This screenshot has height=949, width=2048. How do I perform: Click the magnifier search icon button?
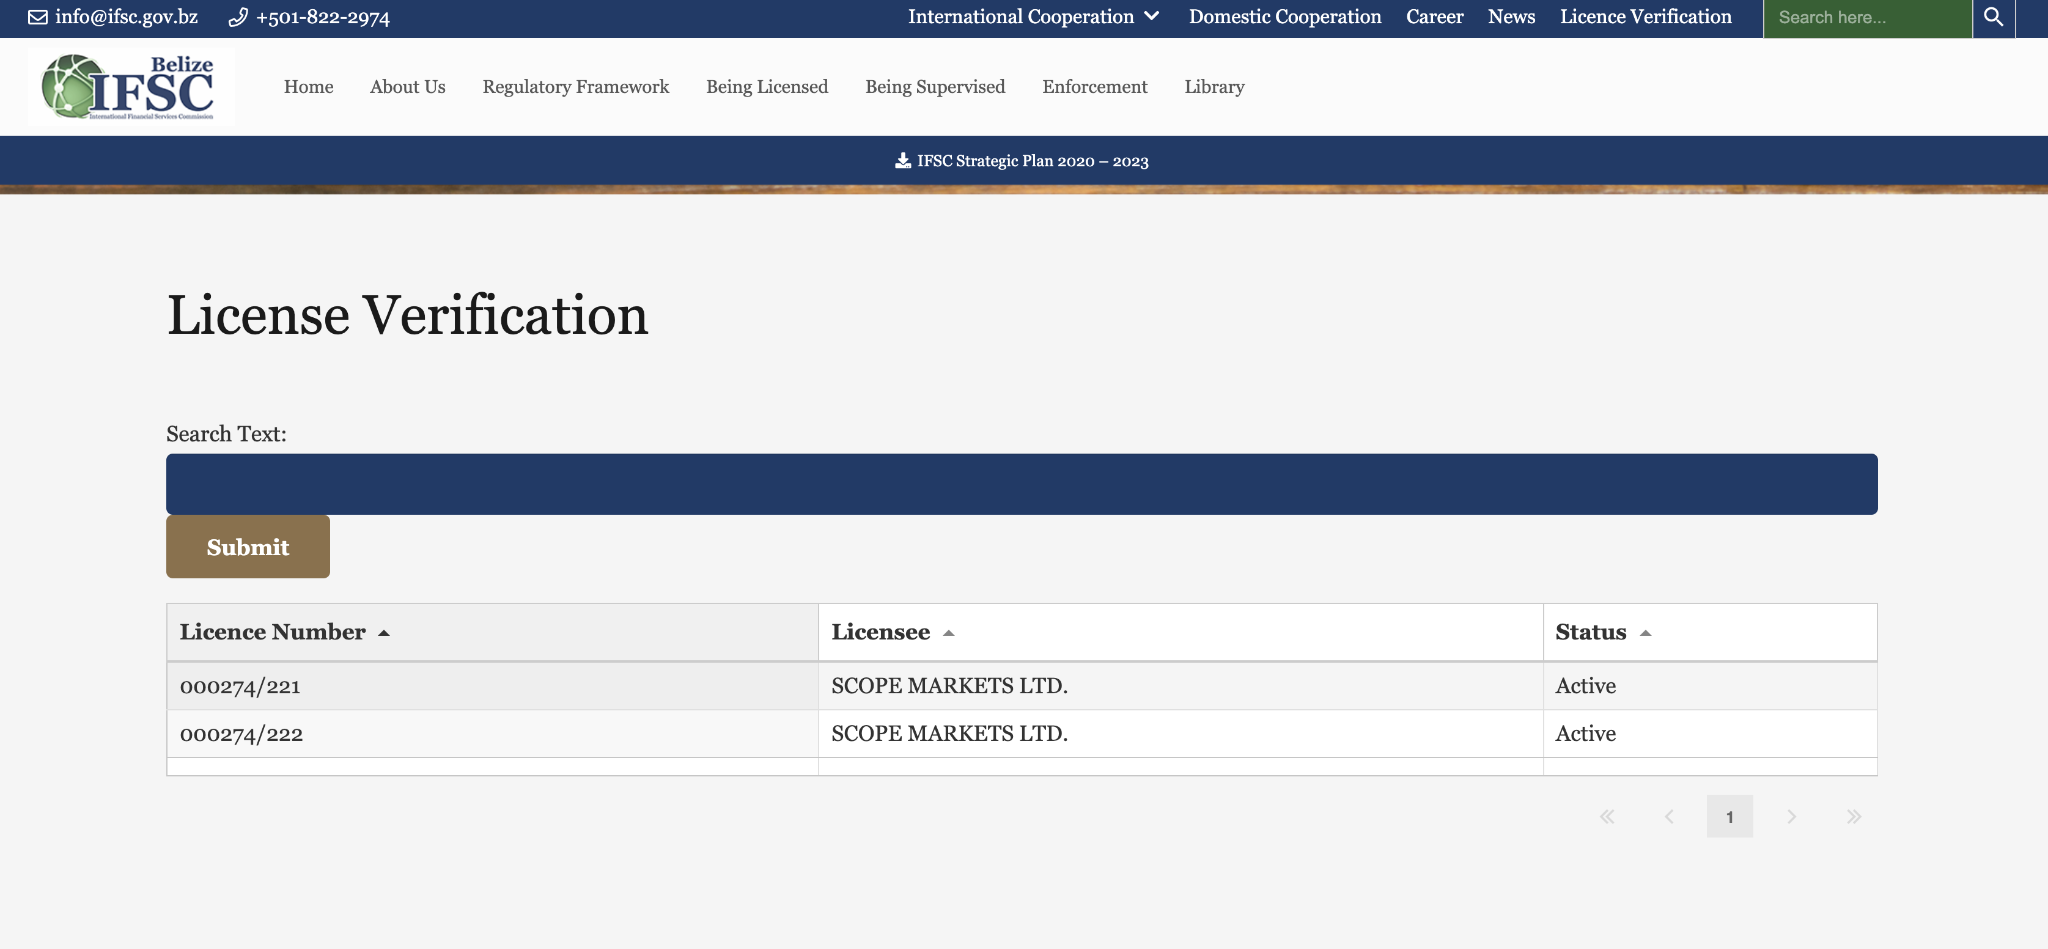point(1993,17)
